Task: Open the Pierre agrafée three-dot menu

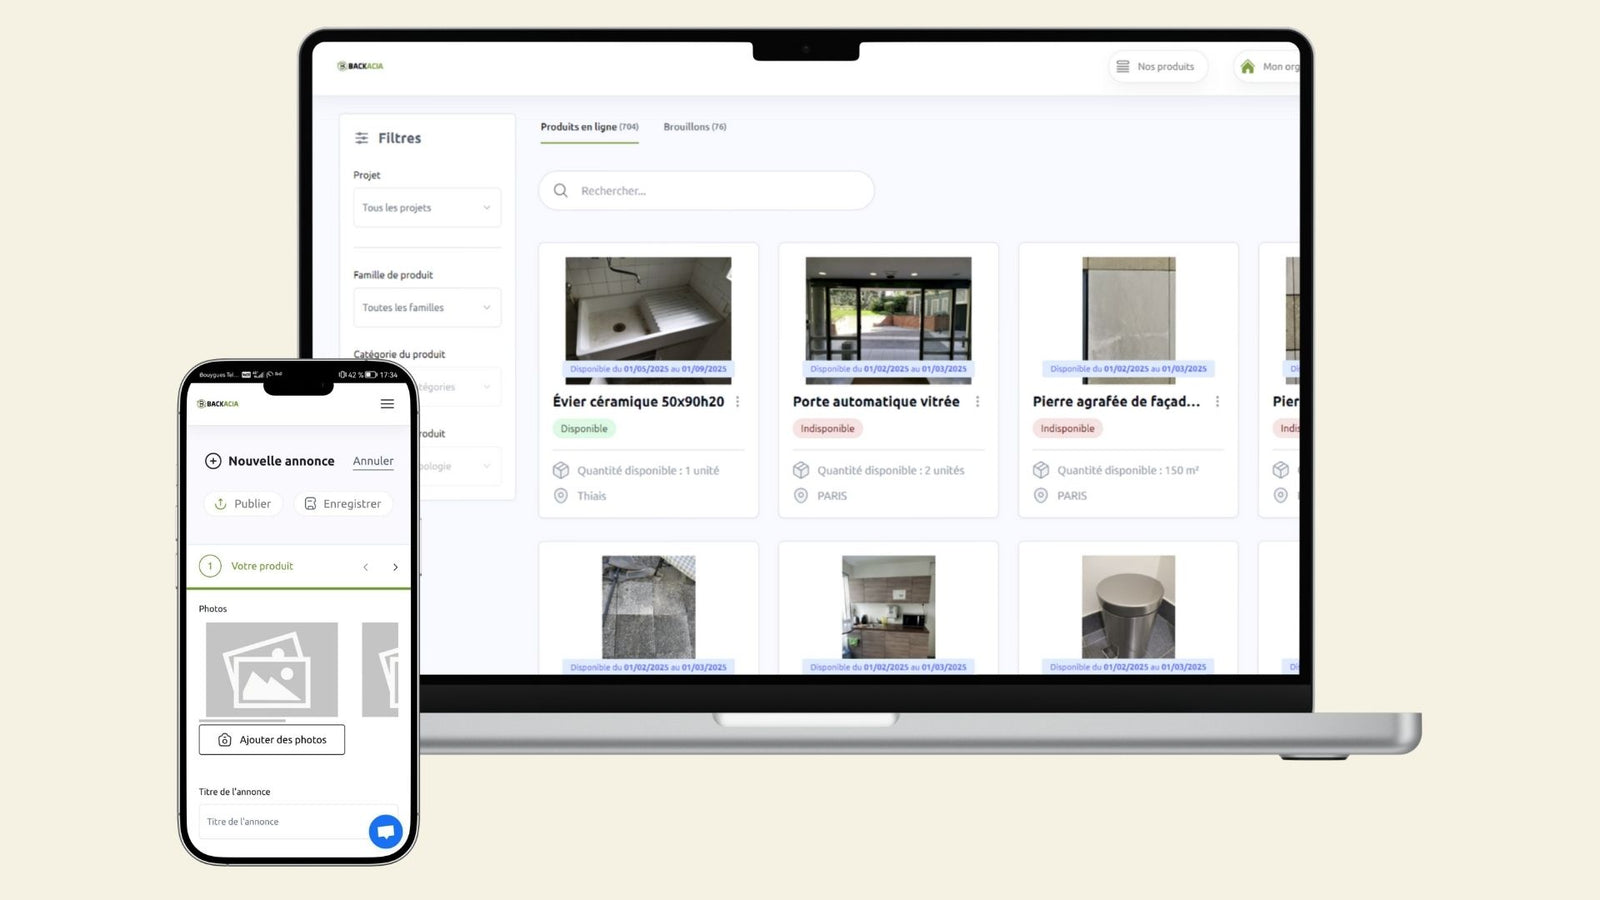Action: click(1217, 402)
